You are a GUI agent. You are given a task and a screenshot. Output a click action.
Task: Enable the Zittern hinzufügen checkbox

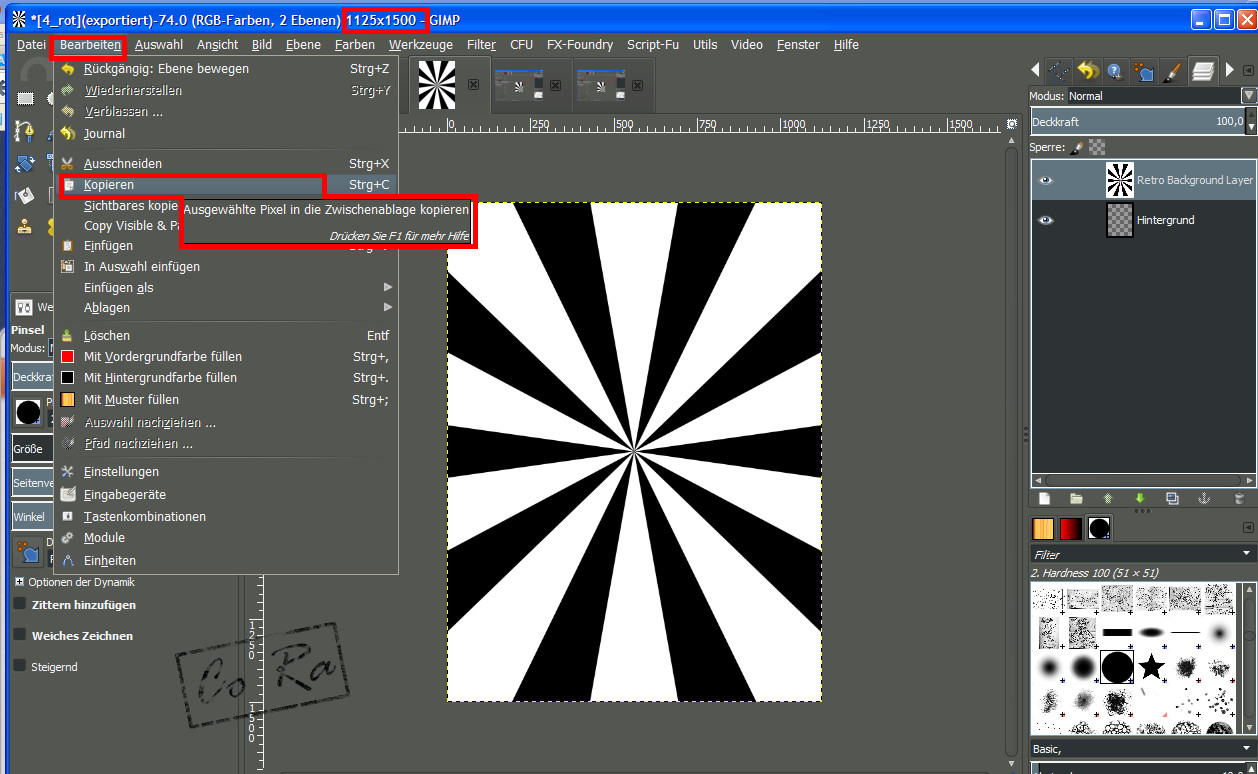coord(19,604)
